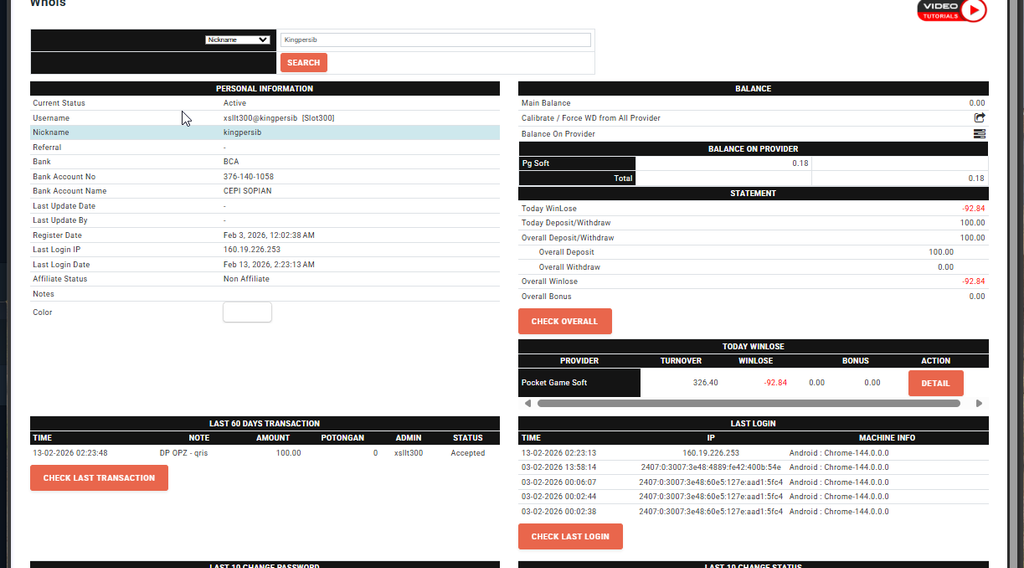Click the CHECK OVERALL button
This screenshot has width=1024, height=568.
[565, 321]
